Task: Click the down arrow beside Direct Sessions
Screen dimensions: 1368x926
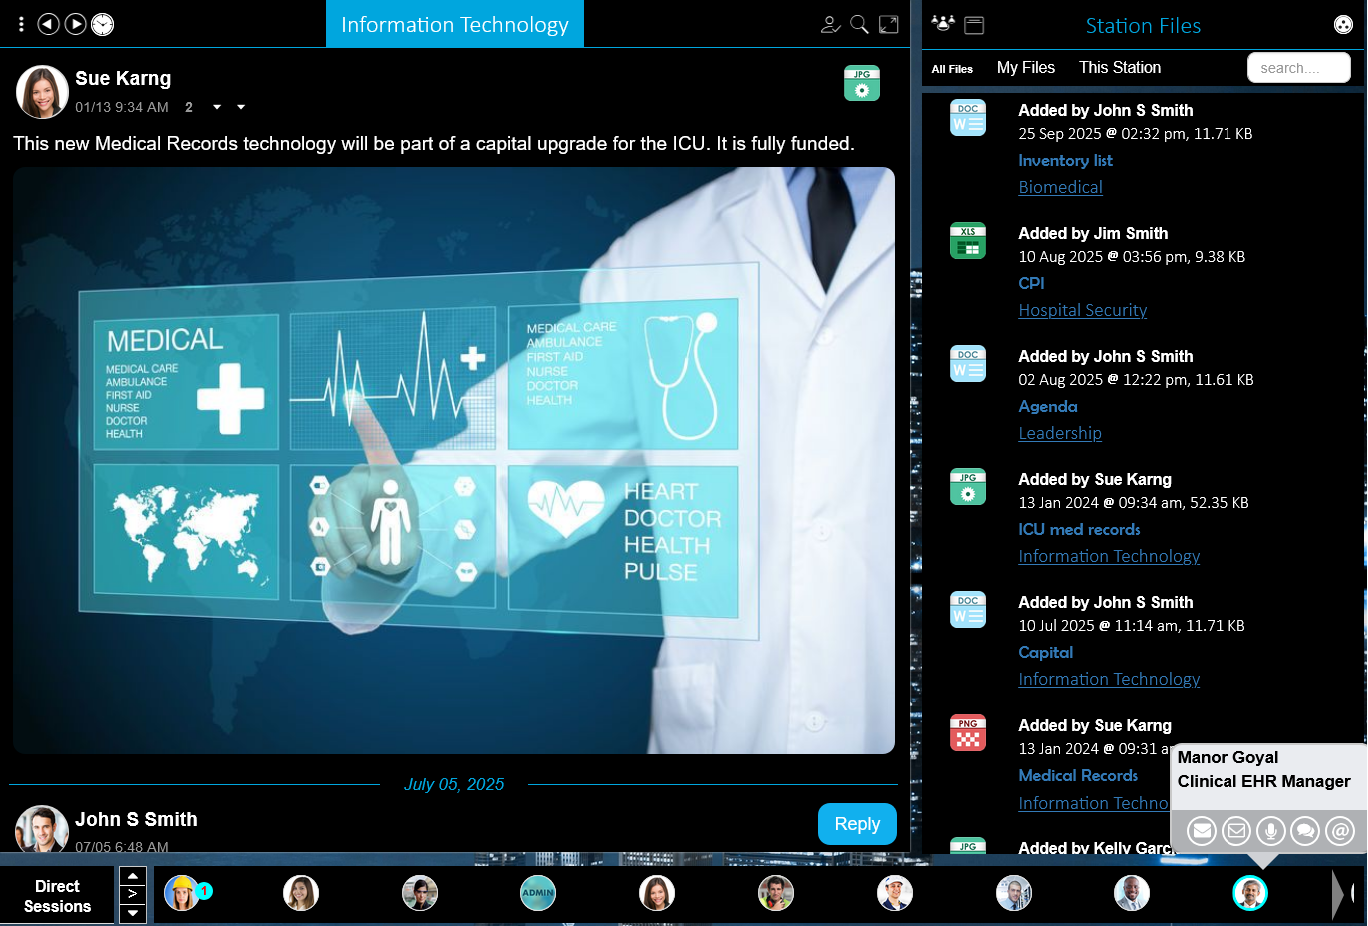Action: coord(133,912)
